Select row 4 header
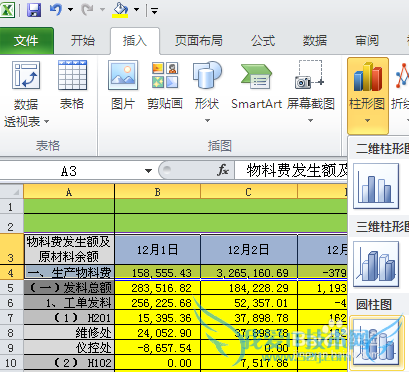Screen dimensions: 409x372 tap(12, 273)
